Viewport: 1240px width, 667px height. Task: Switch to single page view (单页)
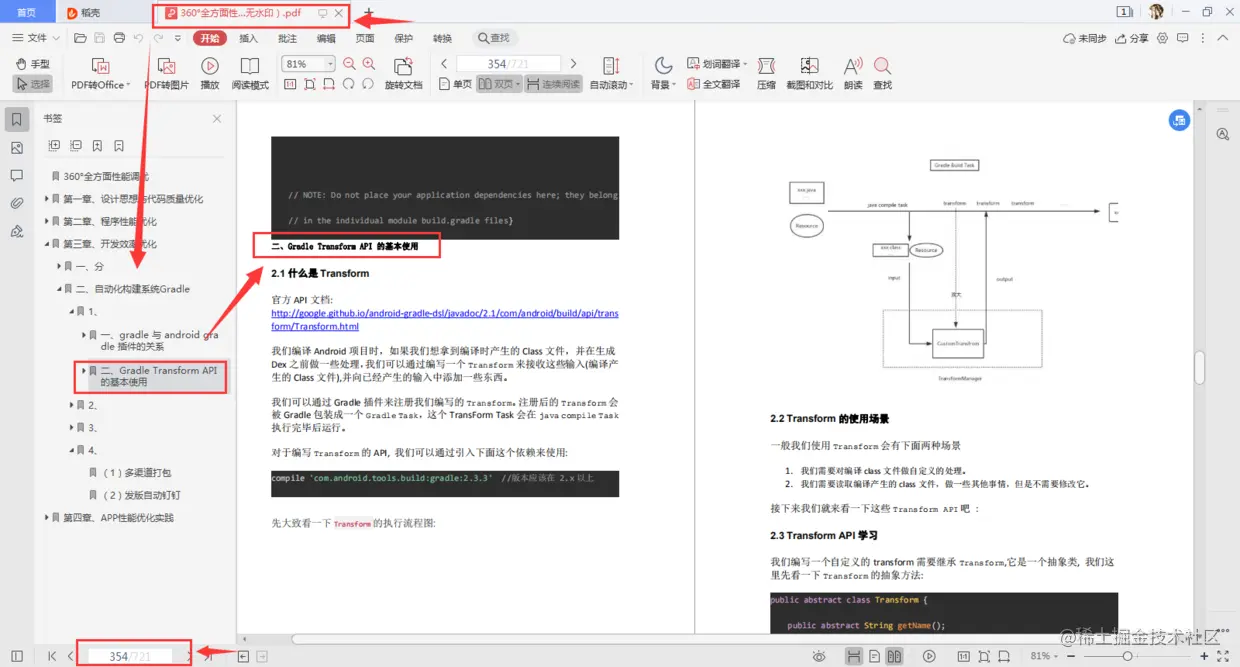click(455, 85)
